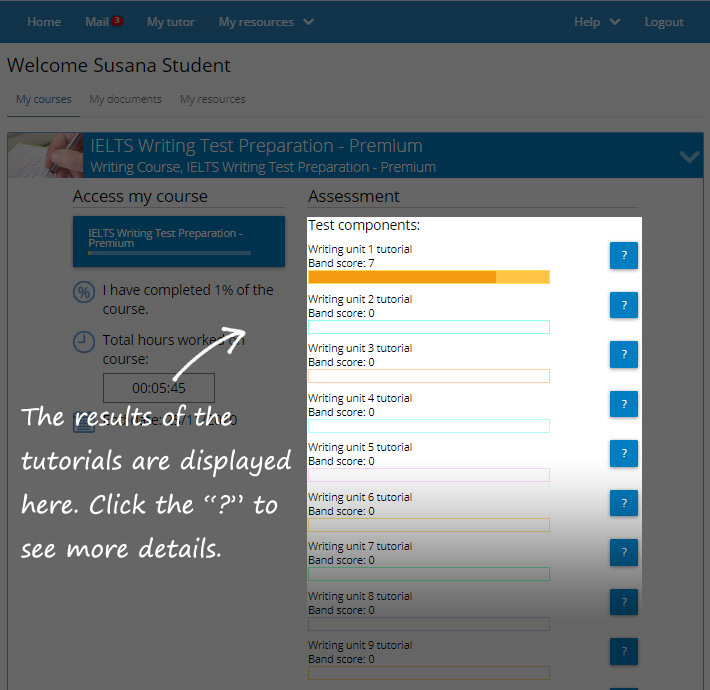Open My tutor page
Screen dimensions: 710x690
click(x=171, y=22)
